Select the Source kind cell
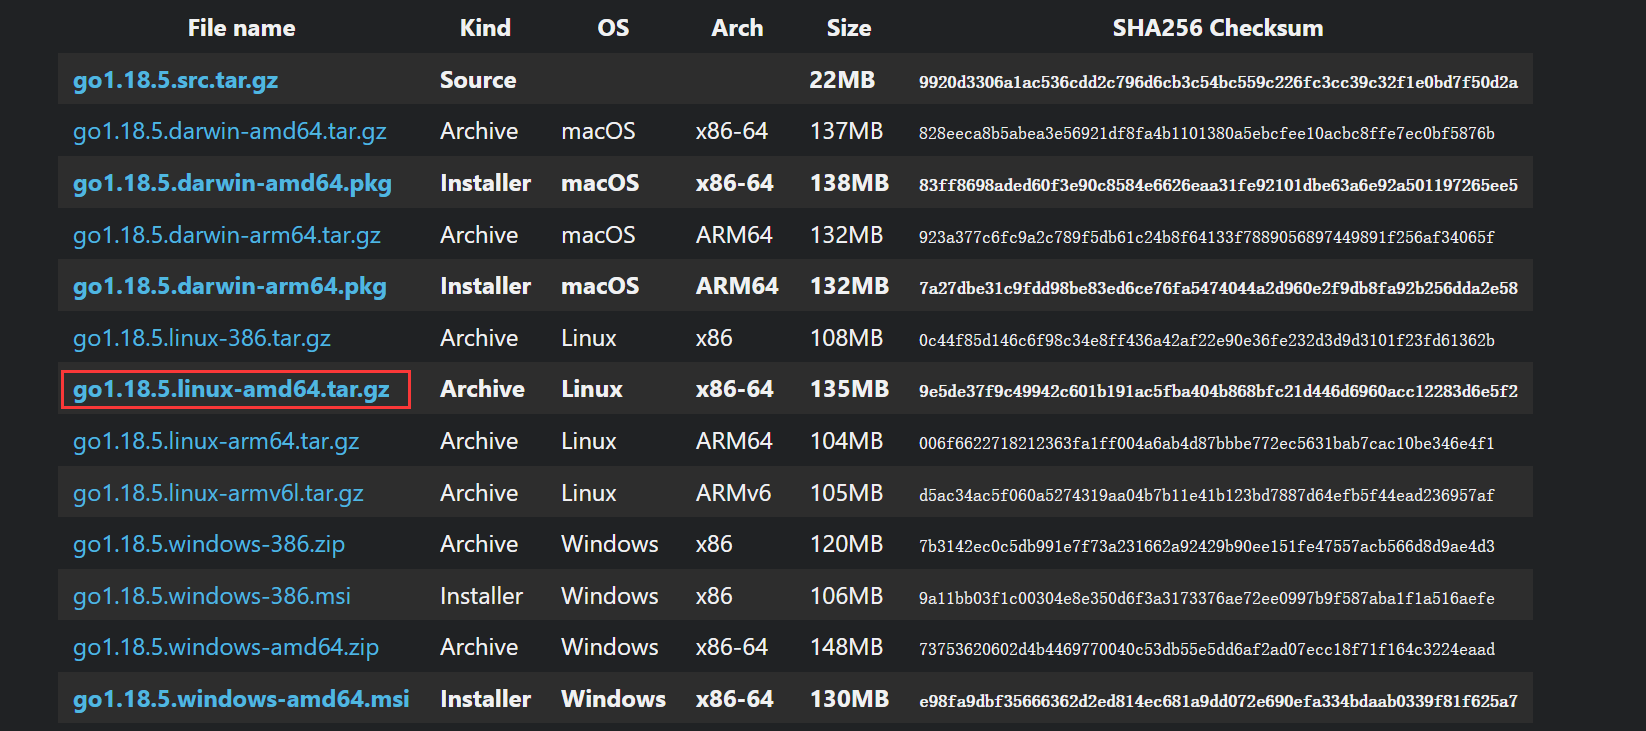 point(478,80)
